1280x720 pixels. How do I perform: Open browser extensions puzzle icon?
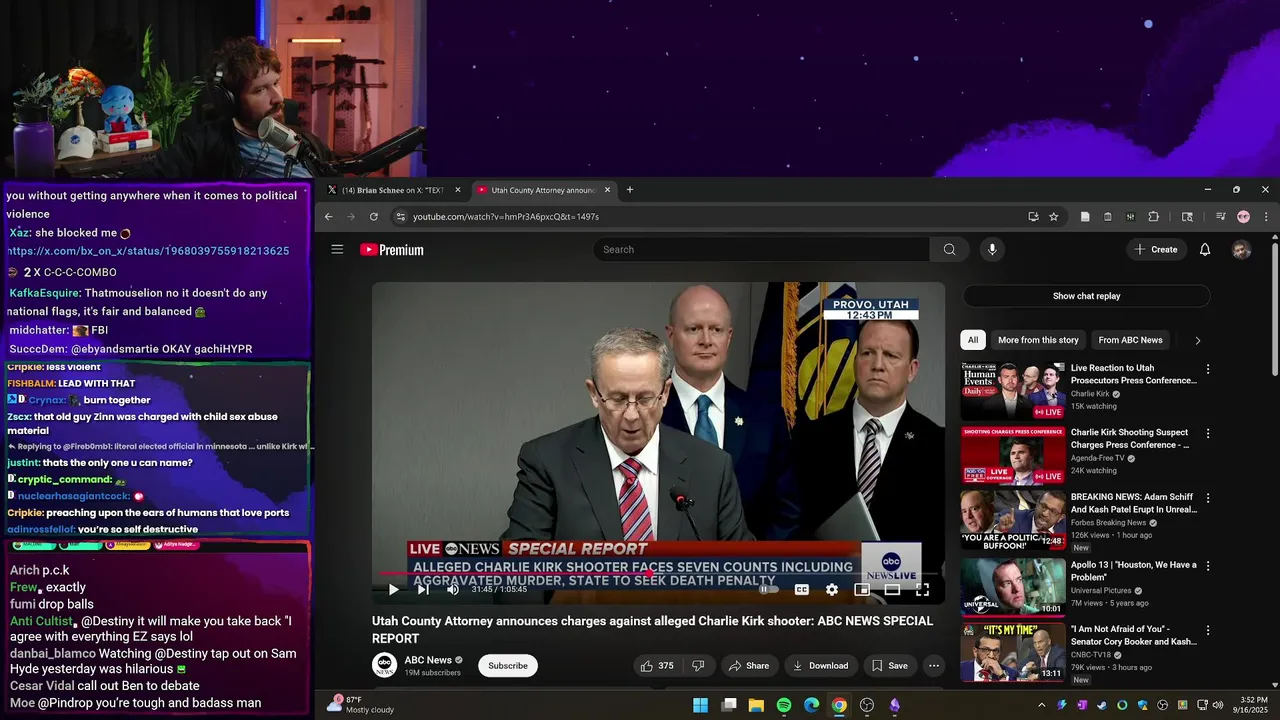(1153, 217)
